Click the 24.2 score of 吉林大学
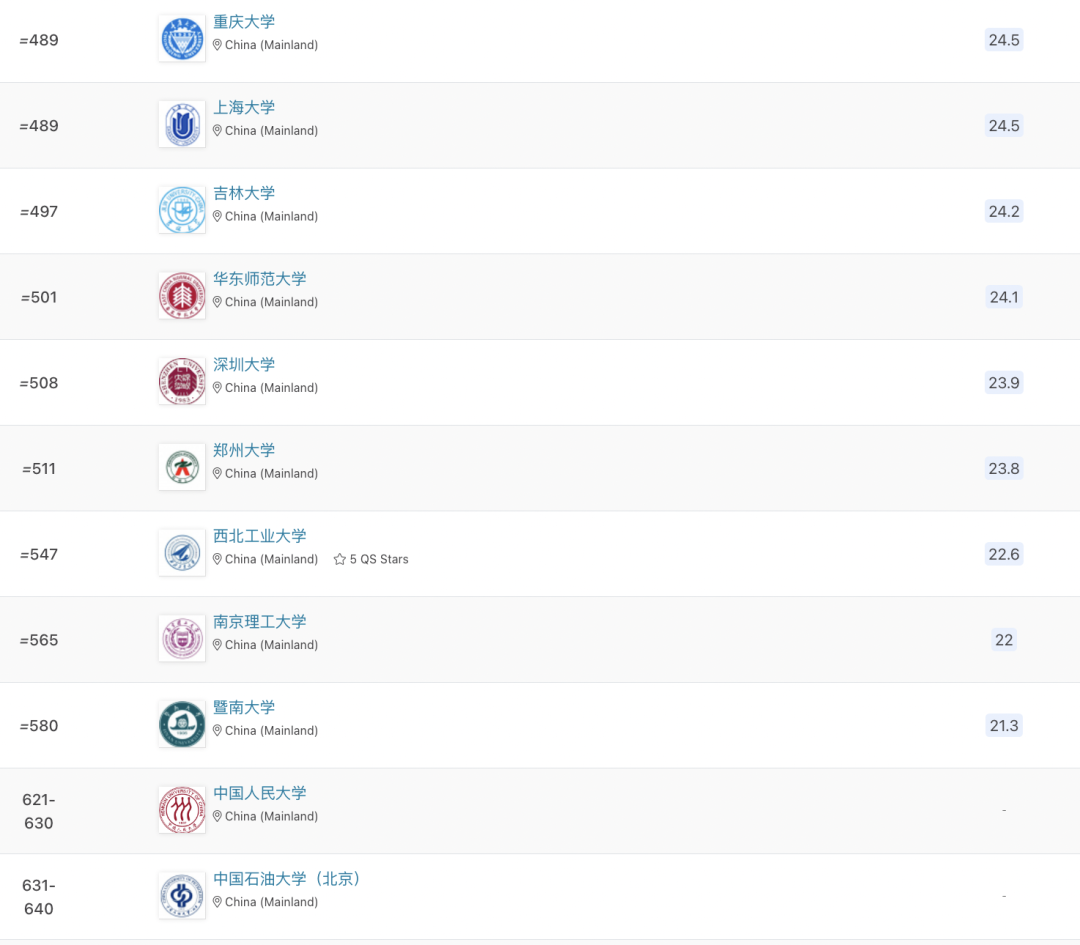Image resolution: width=1080 pixels, height=945 pixels. pos(1003,211)
